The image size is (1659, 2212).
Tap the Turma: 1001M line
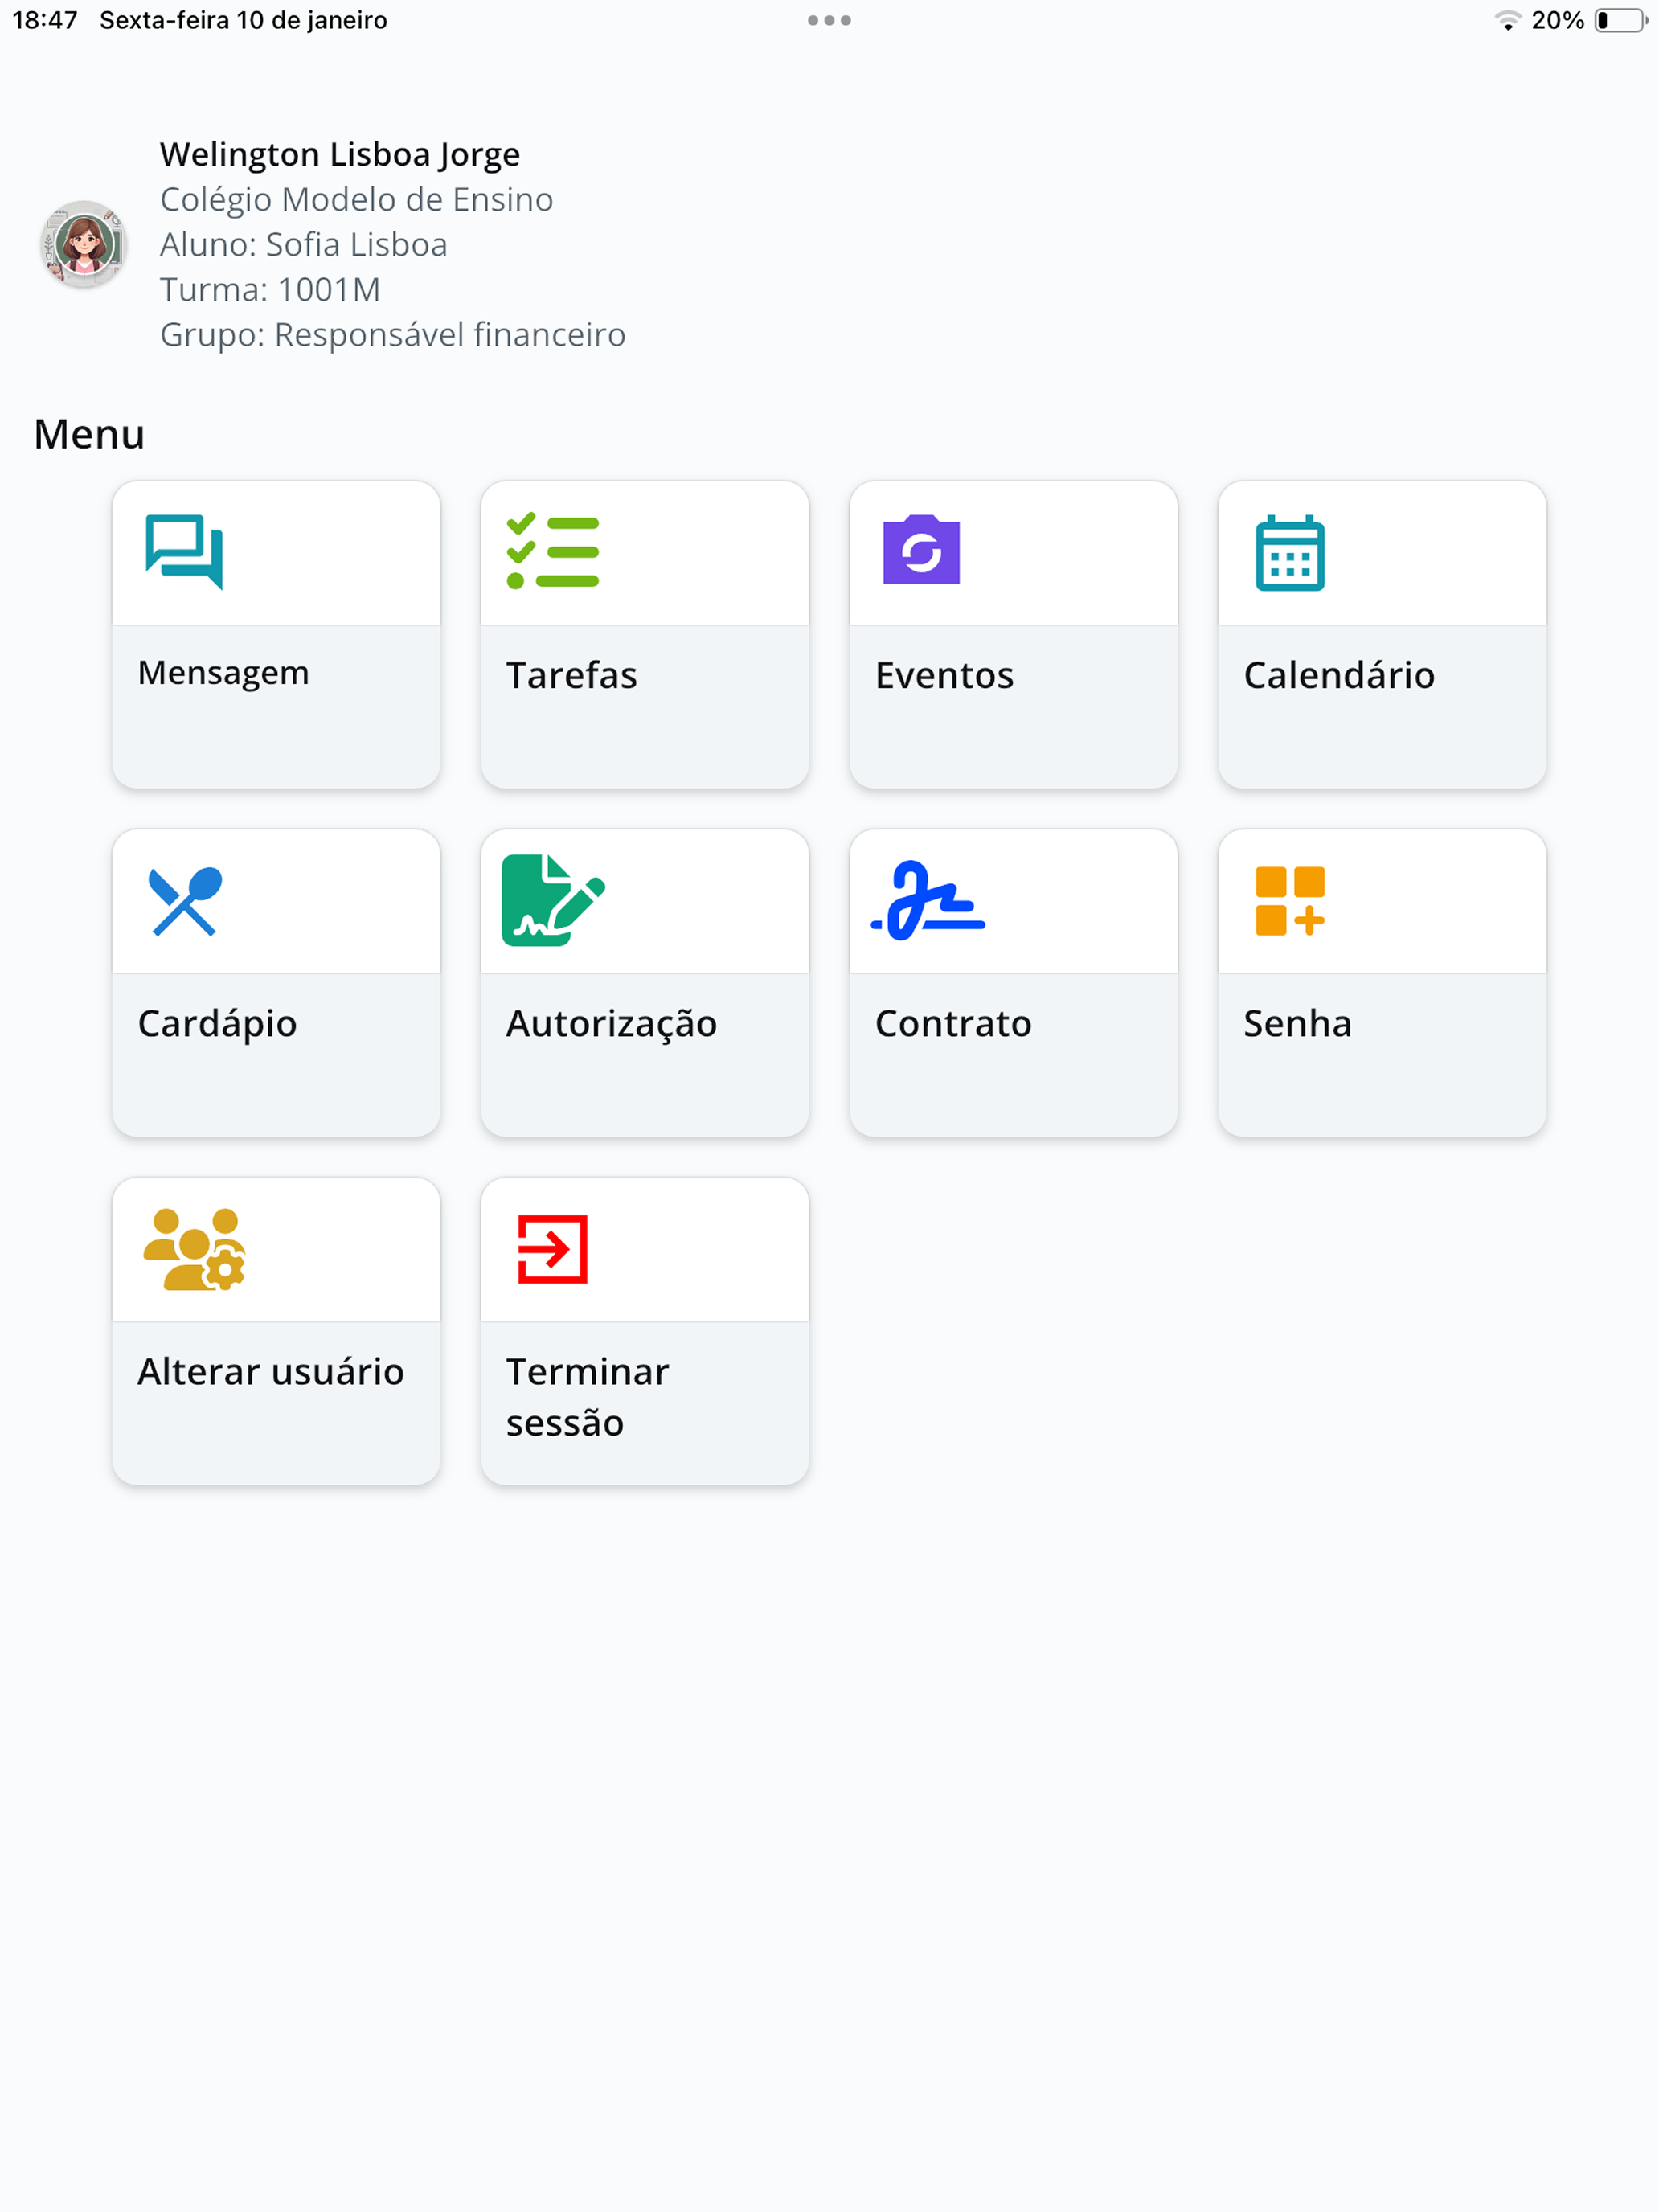coord(271,289)
